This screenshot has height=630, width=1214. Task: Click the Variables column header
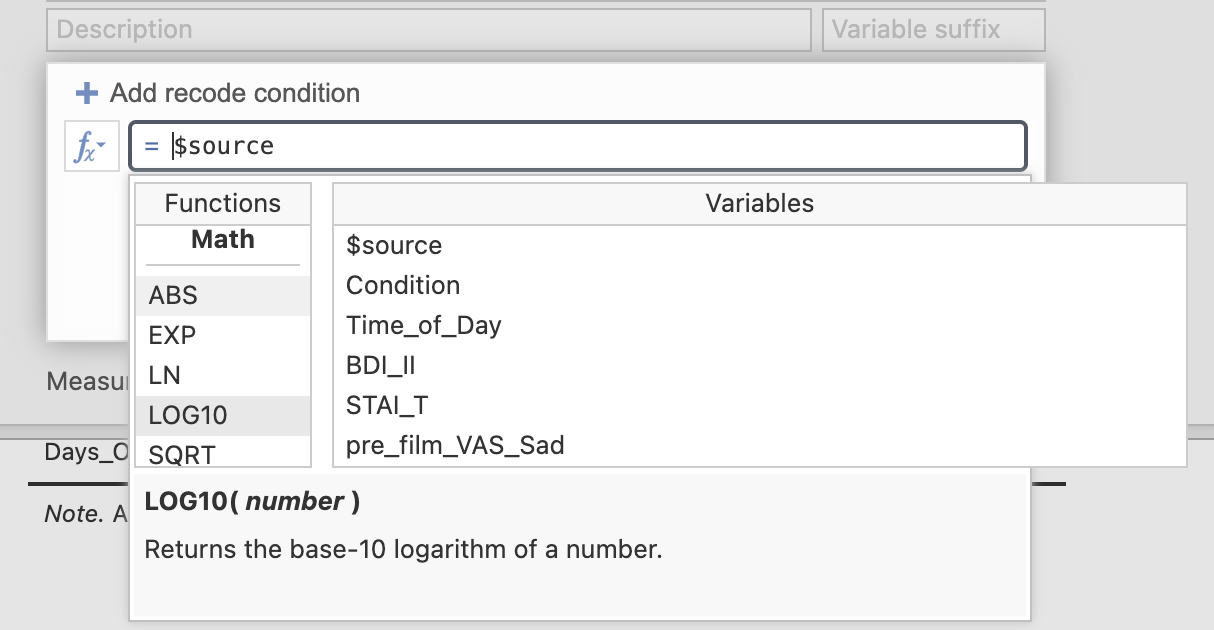[x=759, y=203]
